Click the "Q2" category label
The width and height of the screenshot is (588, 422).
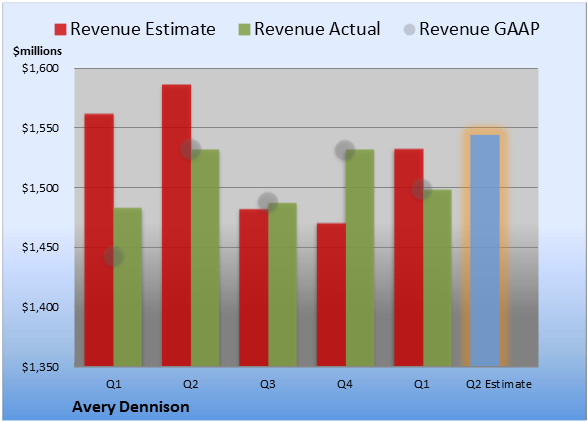[x=190, y=384]
